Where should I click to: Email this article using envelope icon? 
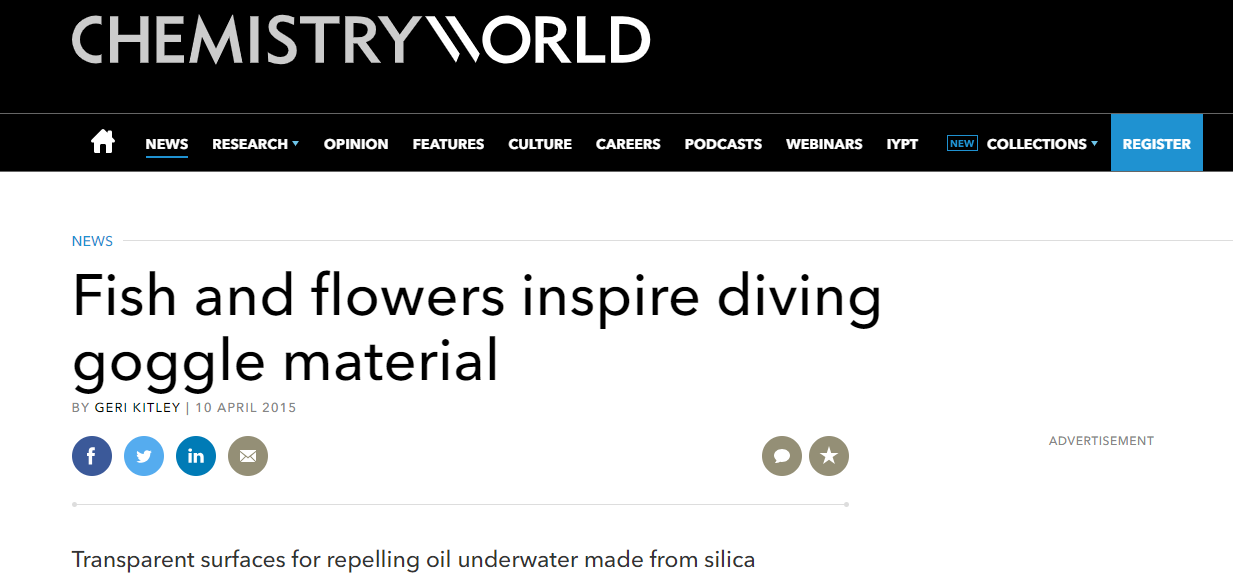248,457
